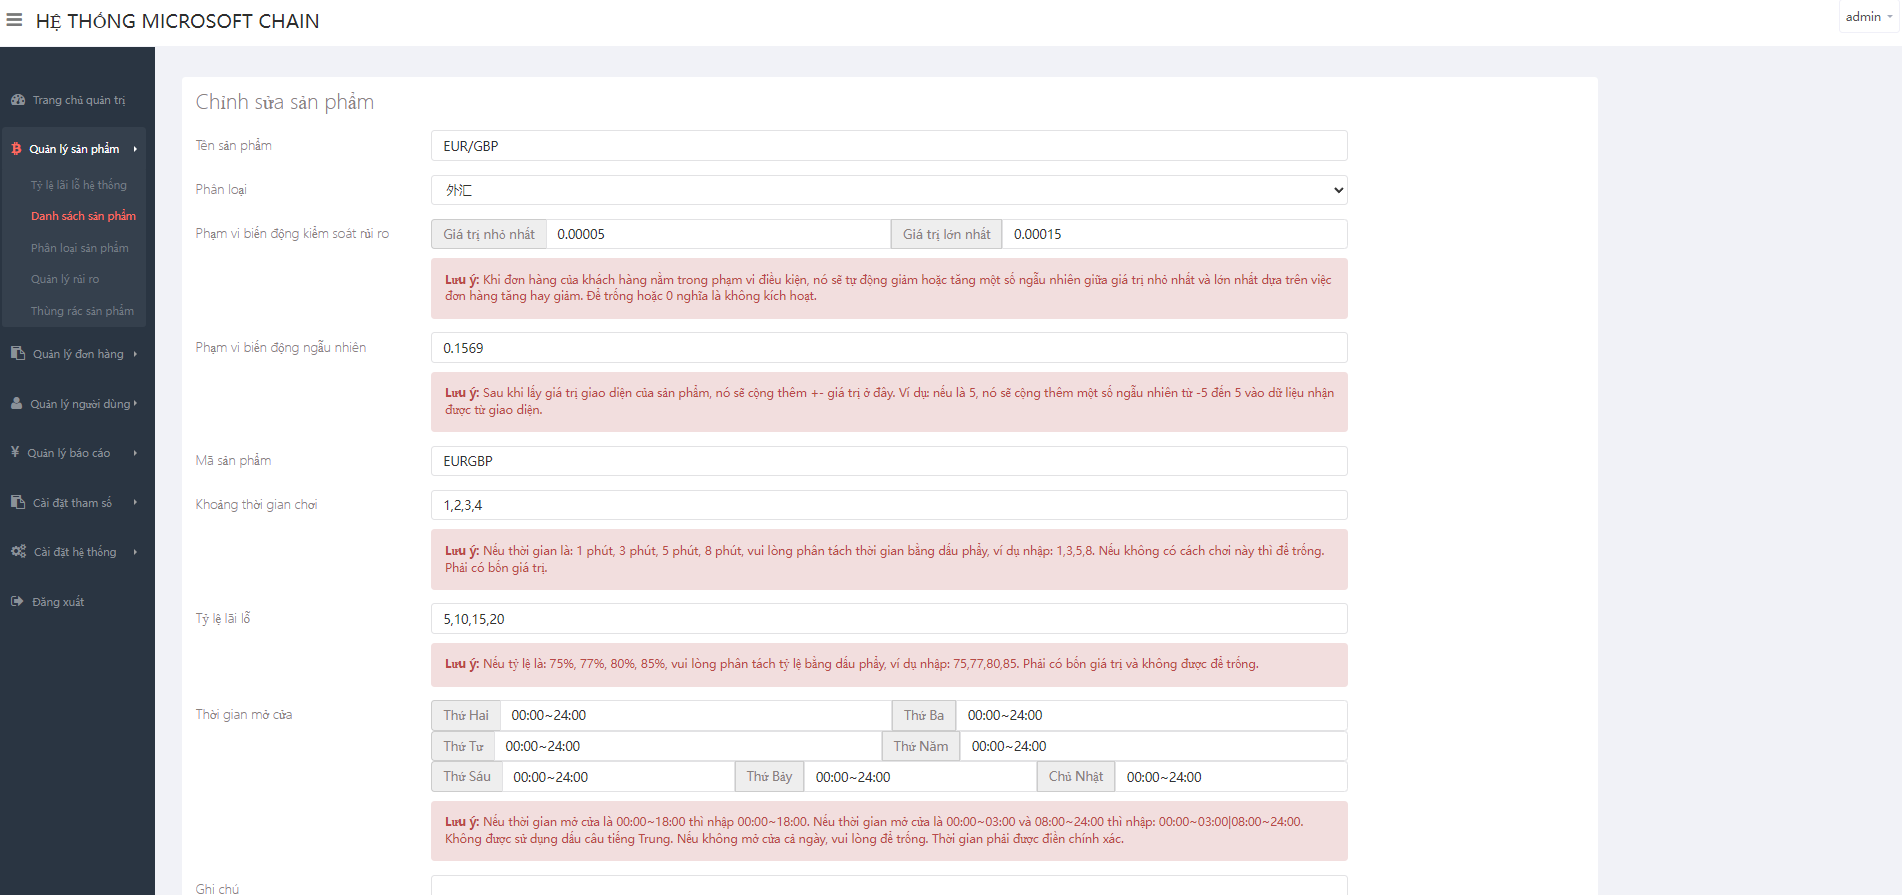Open the Phân loại sản phẩm page
The image size is (1902, 895).
(80, 248)
